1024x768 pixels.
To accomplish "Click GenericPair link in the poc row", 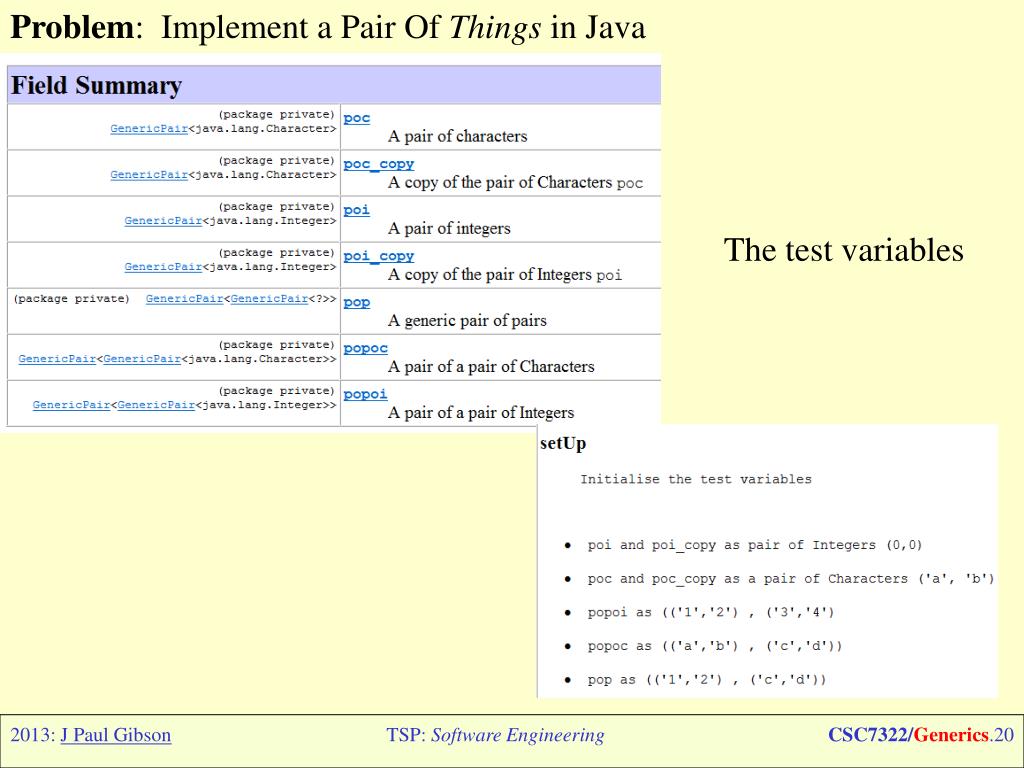I will 149,129.
